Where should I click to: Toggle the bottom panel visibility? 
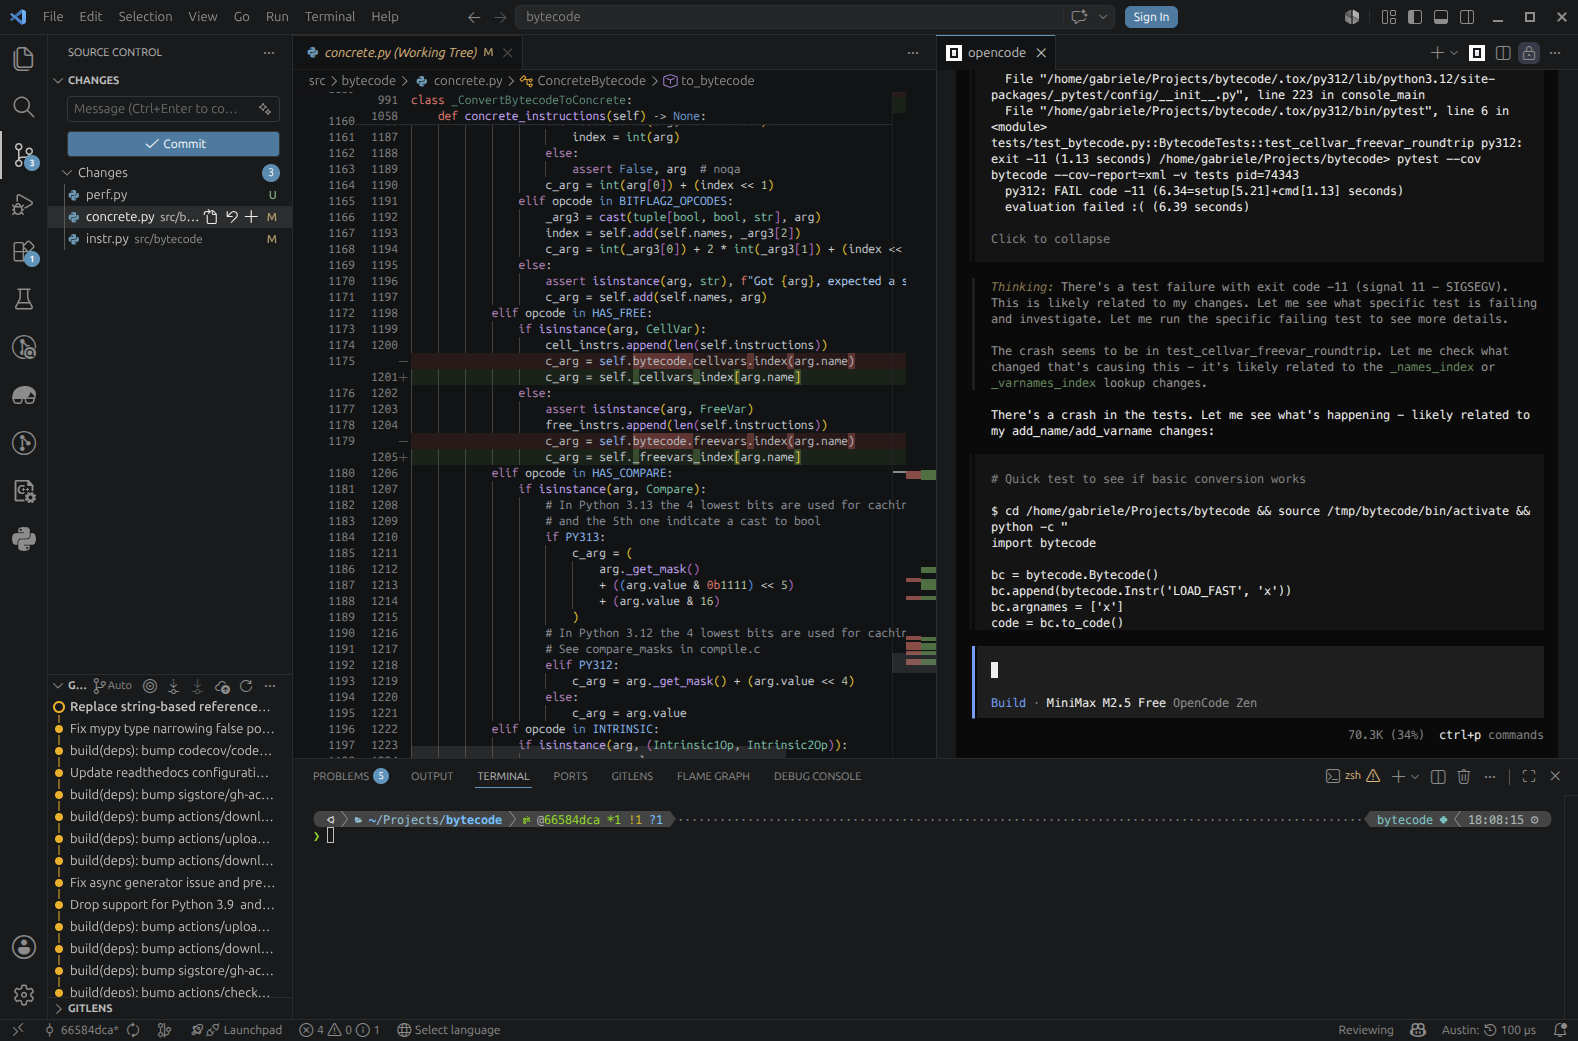pos(1441,17)
